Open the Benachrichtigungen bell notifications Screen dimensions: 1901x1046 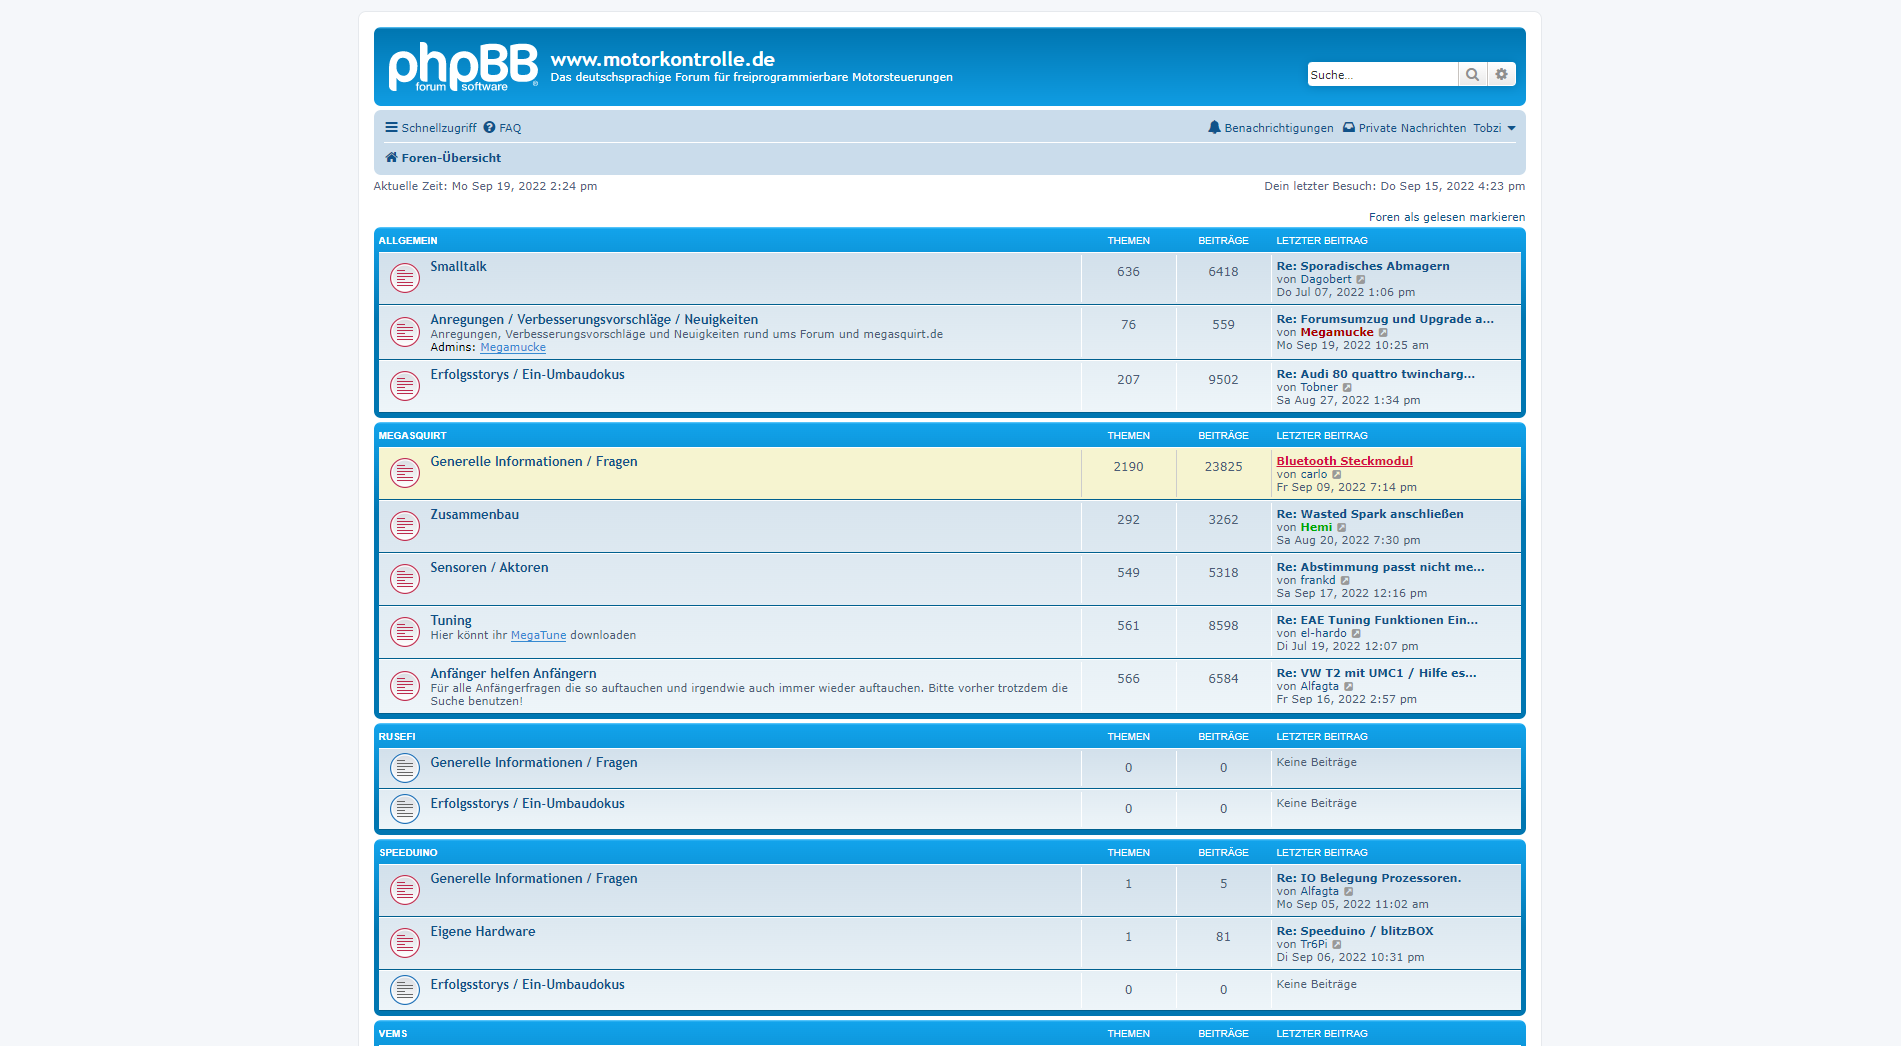point(1270,128)
